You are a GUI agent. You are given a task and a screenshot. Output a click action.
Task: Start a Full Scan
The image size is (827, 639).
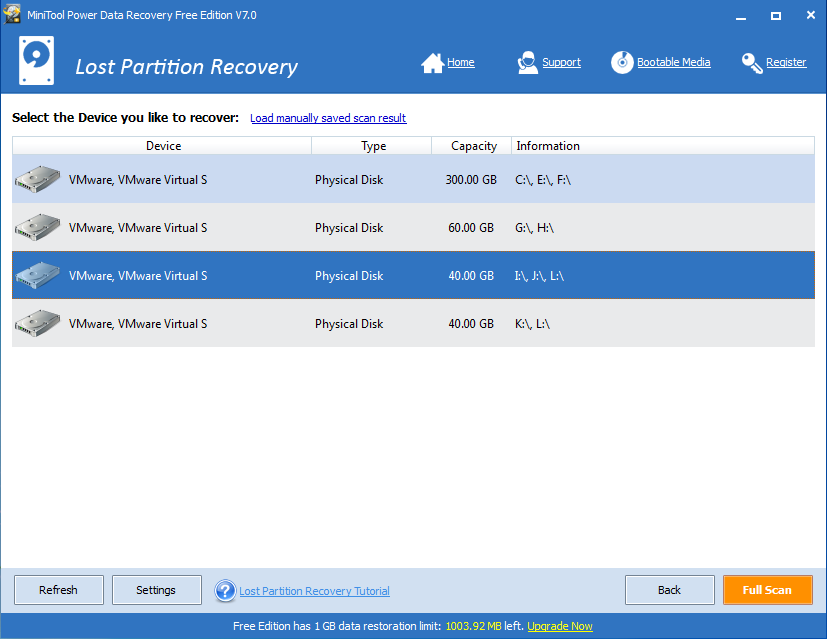767,590
